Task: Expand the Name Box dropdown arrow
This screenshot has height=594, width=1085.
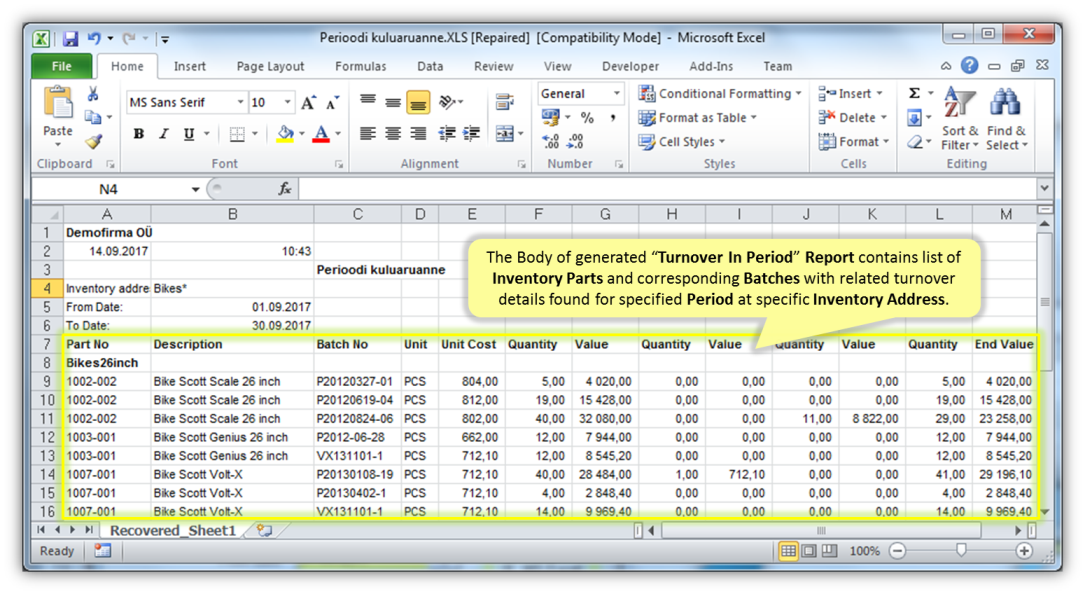Action: point(195,189)
